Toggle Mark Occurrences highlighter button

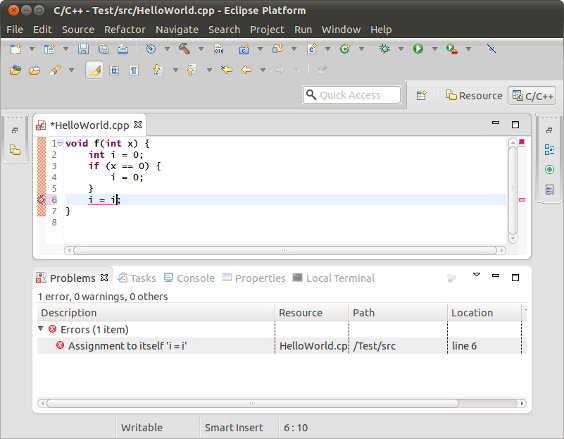pos(95,70)
